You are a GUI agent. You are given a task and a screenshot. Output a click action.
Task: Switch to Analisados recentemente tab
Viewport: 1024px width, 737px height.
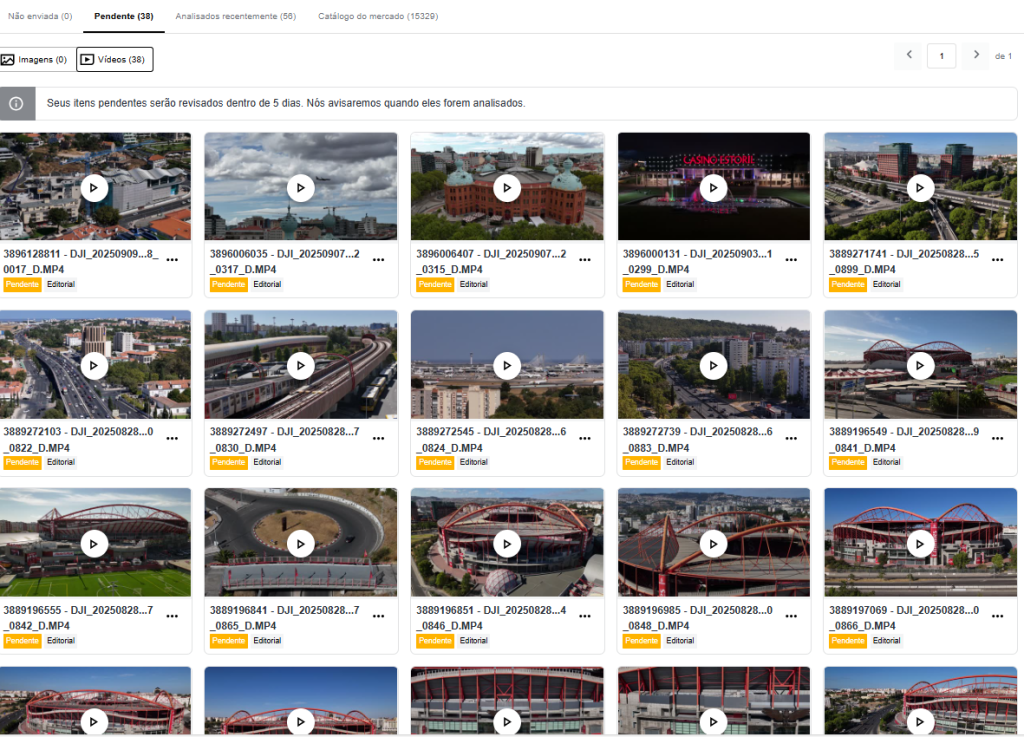click(x=235, y=17)
